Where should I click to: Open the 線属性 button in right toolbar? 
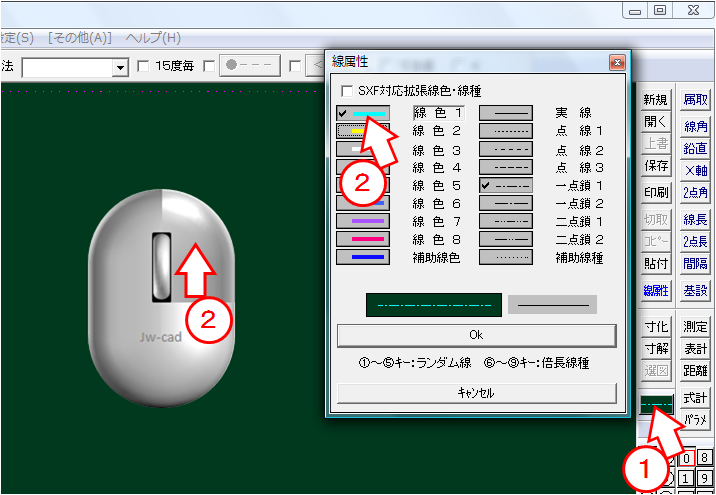coord(656,291)
